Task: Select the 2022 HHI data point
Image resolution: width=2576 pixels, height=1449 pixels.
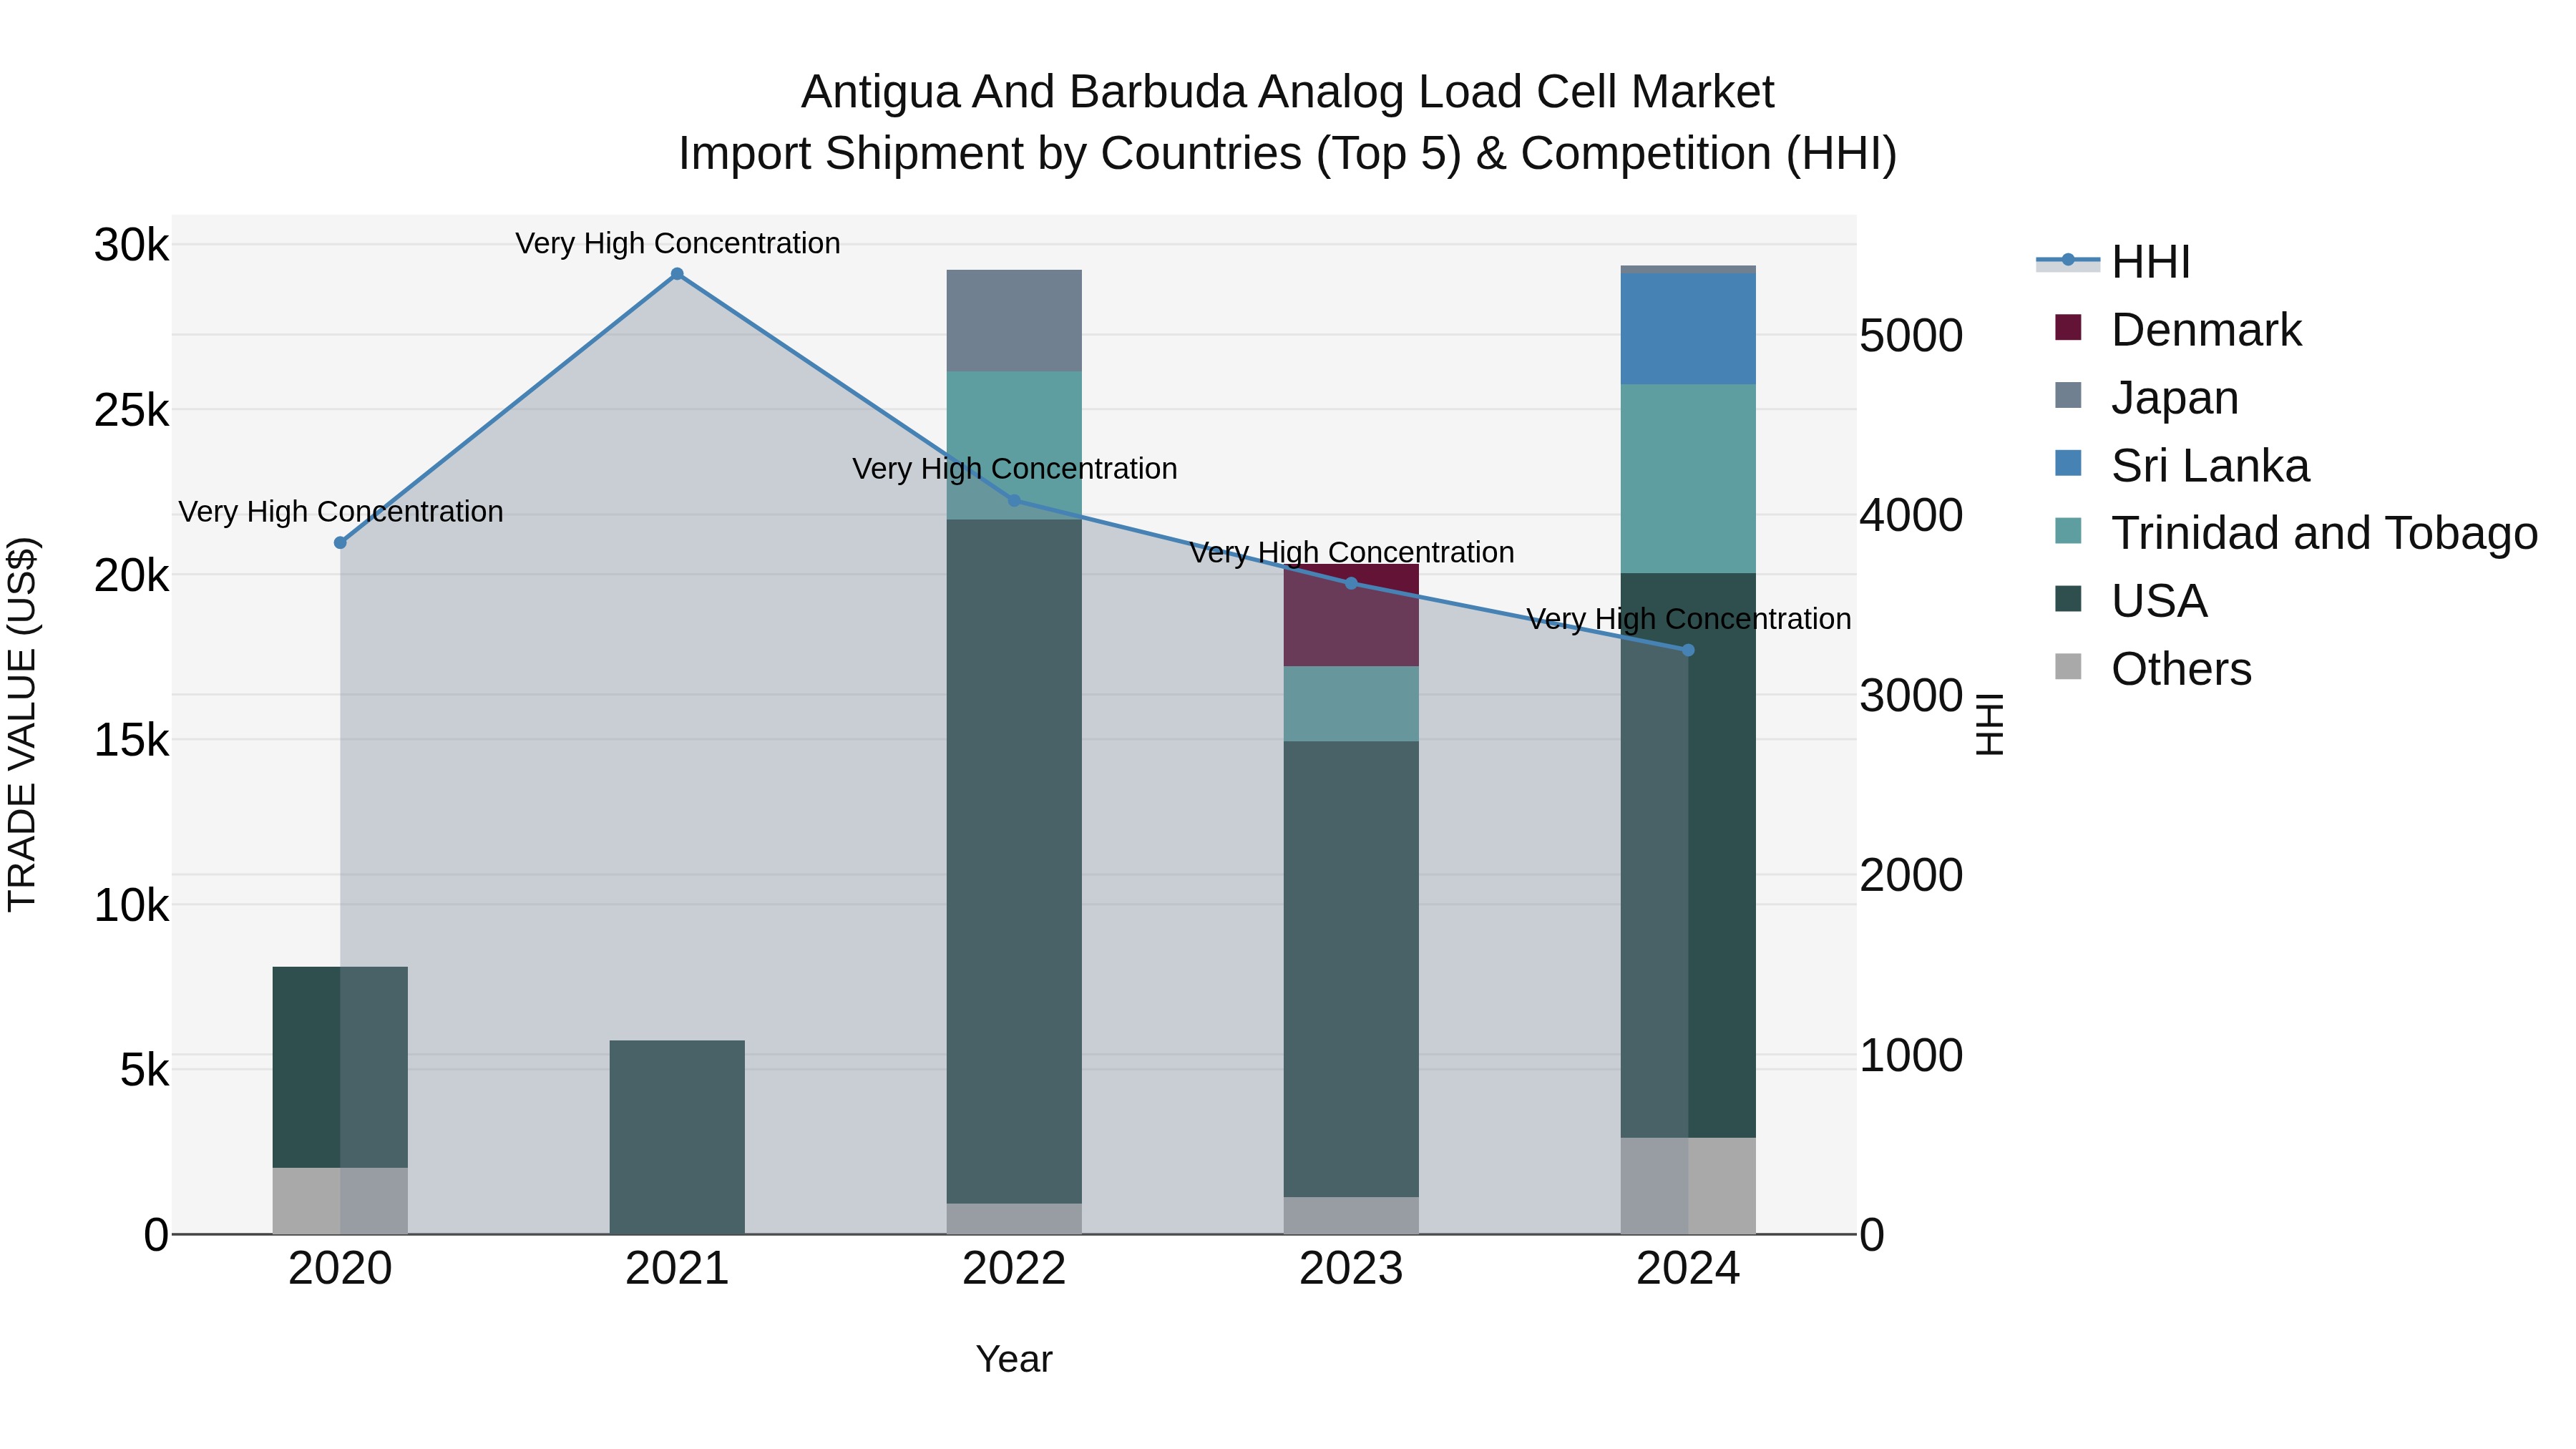Action: (x=1014, y=501)
